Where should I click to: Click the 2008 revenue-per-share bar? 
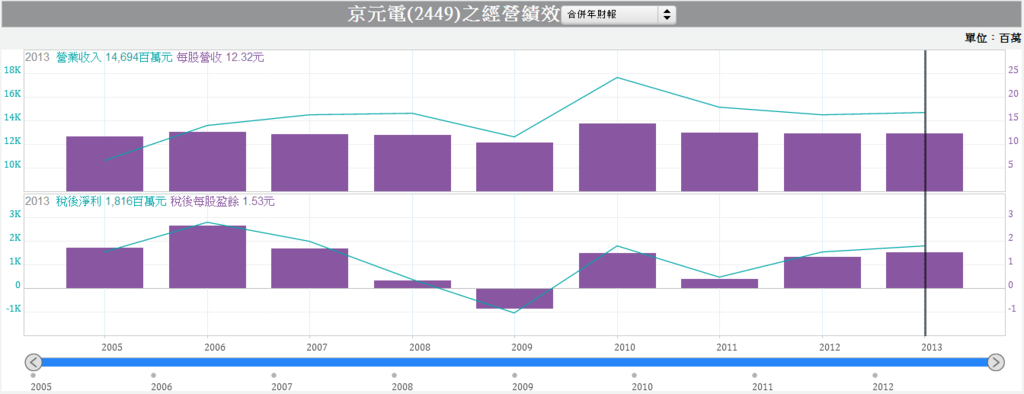coord(412,163)
